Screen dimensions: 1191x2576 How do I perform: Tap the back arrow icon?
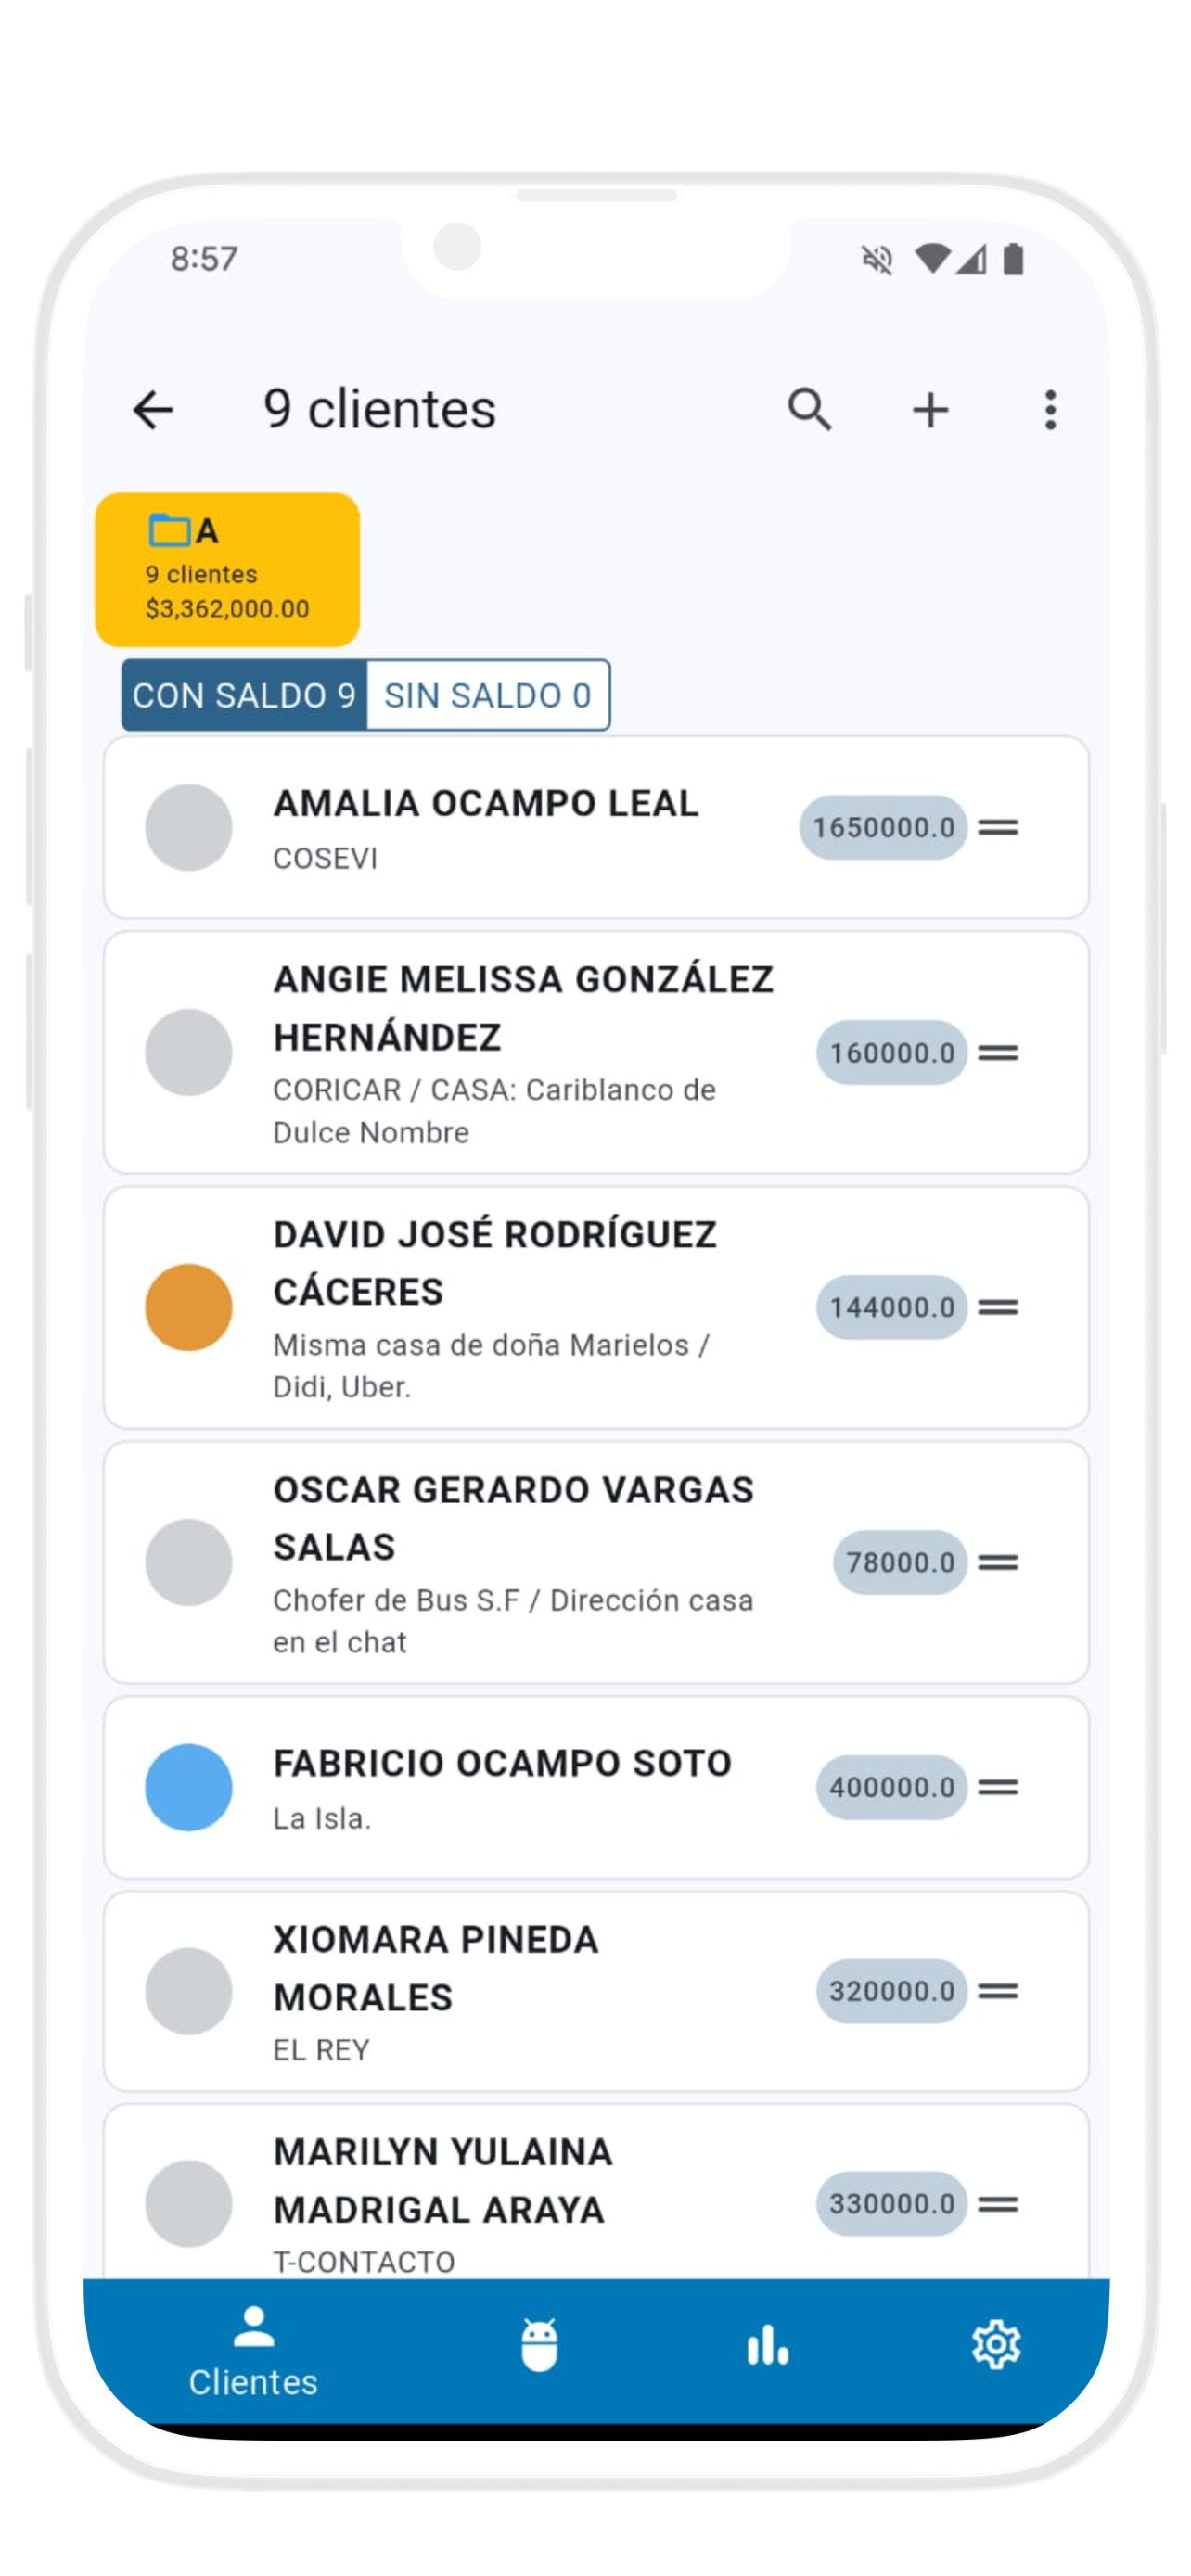(153, 410)
